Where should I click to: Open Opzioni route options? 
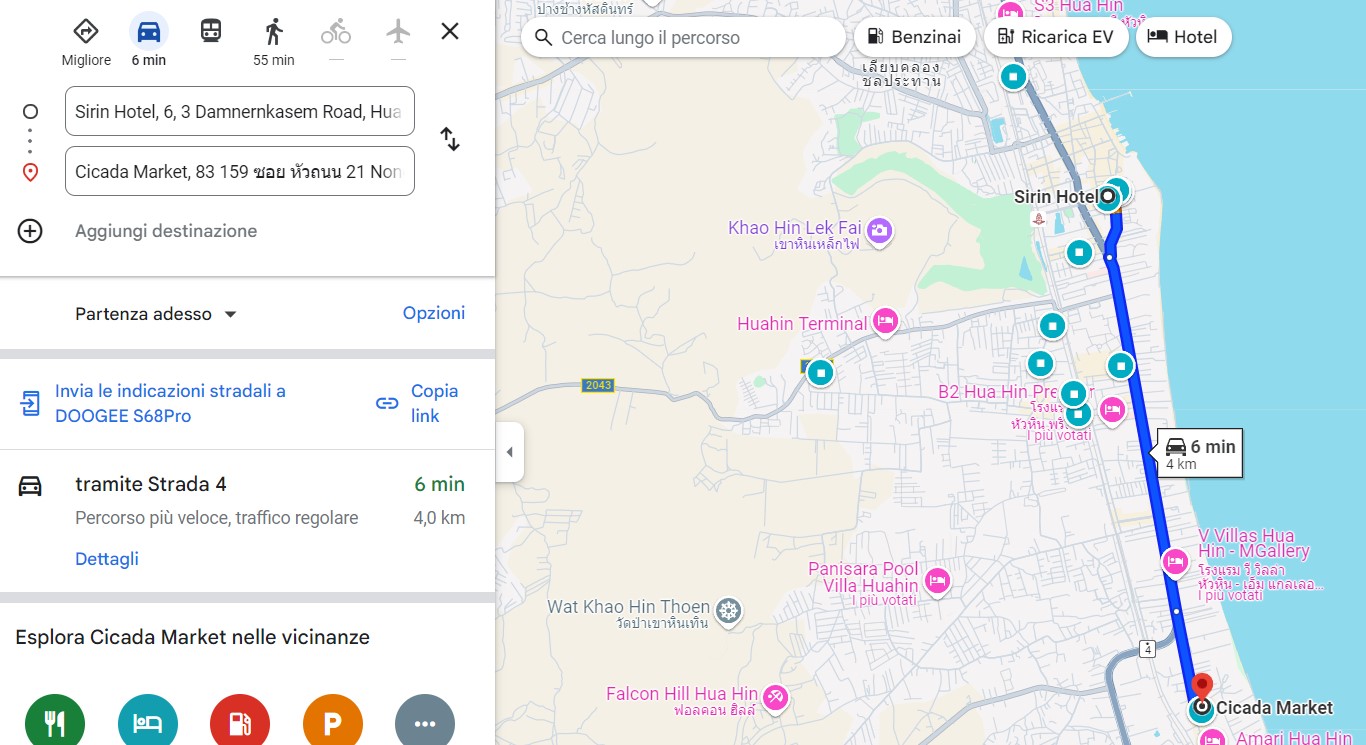pos(434,313)
